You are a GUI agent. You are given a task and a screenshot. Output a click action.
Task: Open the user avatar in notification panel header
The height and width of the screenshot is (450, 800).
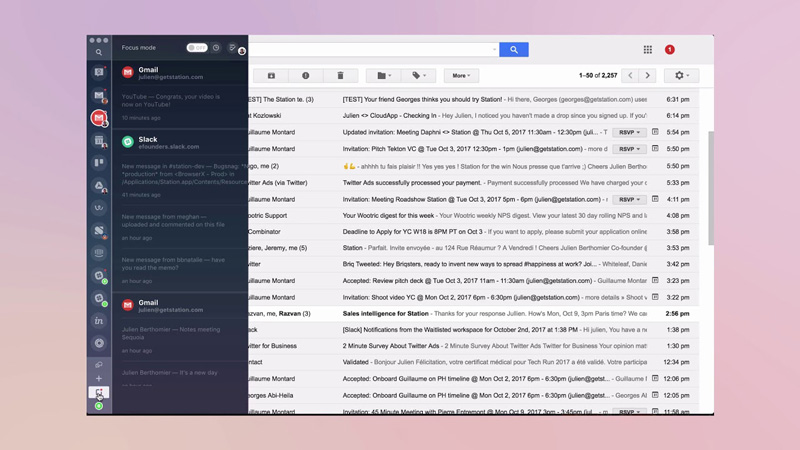coord(242,51)
